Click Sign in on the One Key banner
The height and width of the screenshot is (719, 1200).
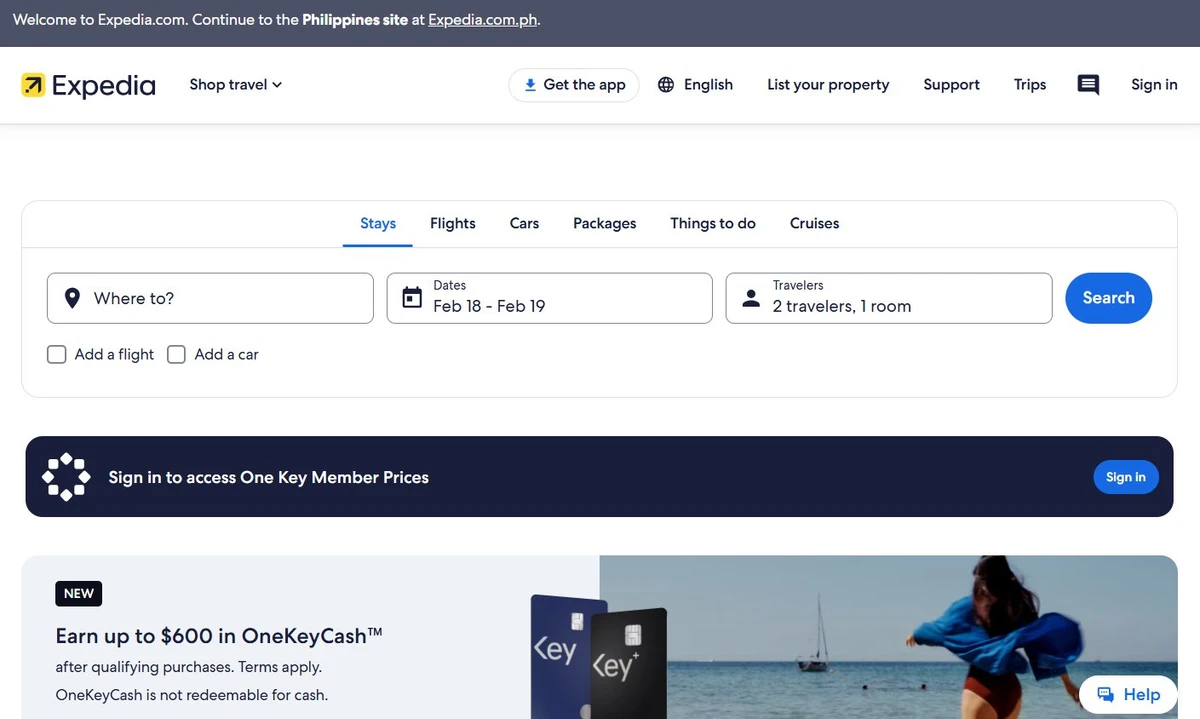click(x=1125, y=477)
